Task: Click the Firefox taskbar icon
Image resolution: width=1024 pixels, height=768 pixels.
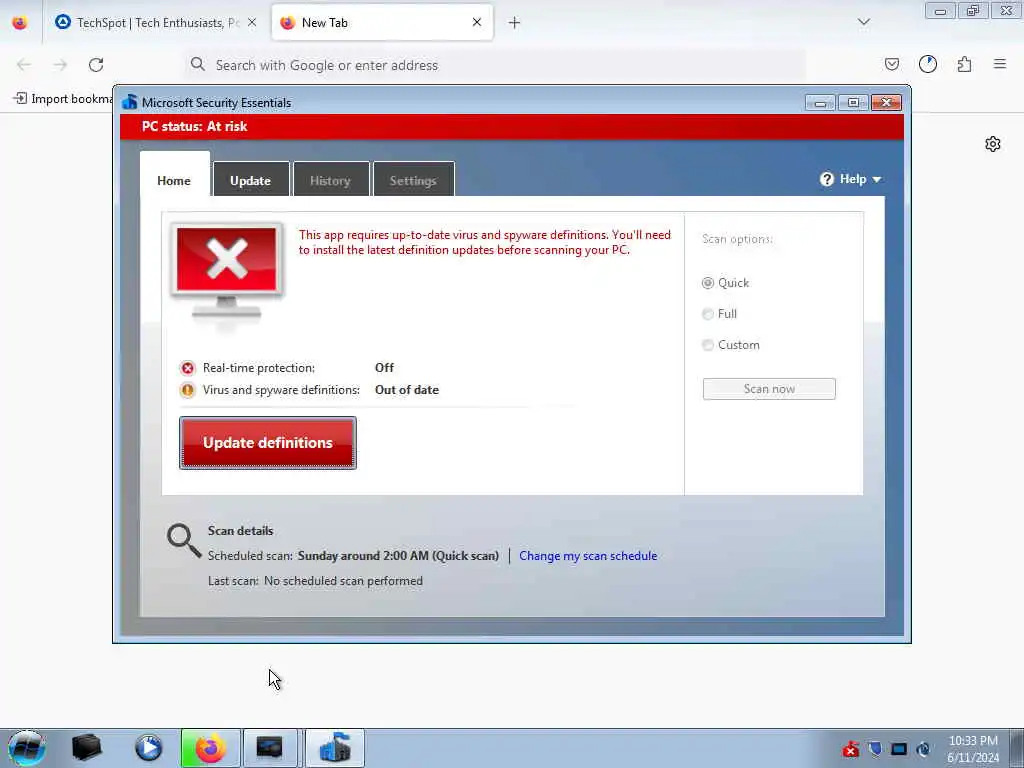Action: tap(210, 748)
